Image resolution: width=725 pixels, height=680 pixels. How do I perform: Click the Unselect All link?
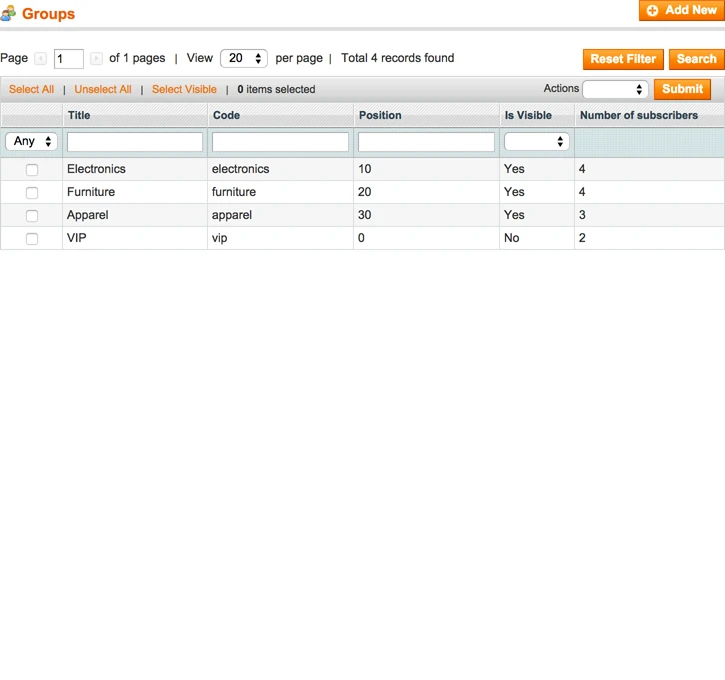(103, 89)
